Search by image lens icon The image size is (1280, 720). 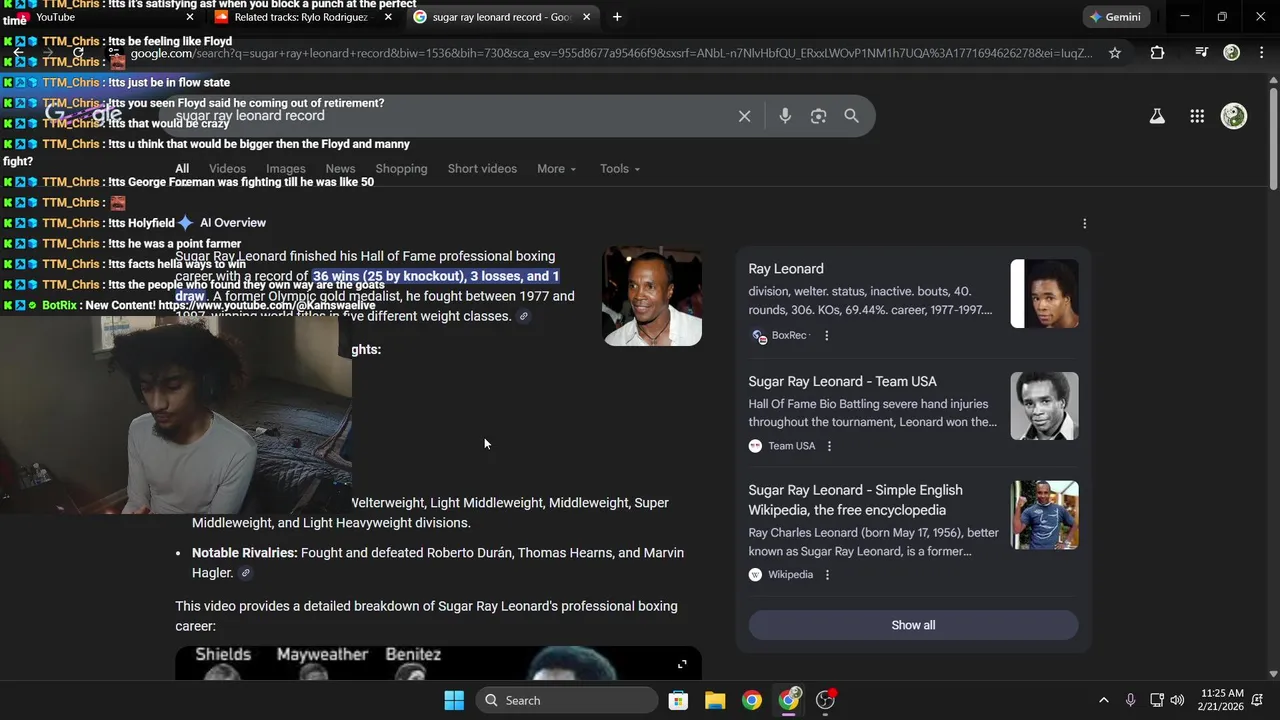[x=818, y=116]
